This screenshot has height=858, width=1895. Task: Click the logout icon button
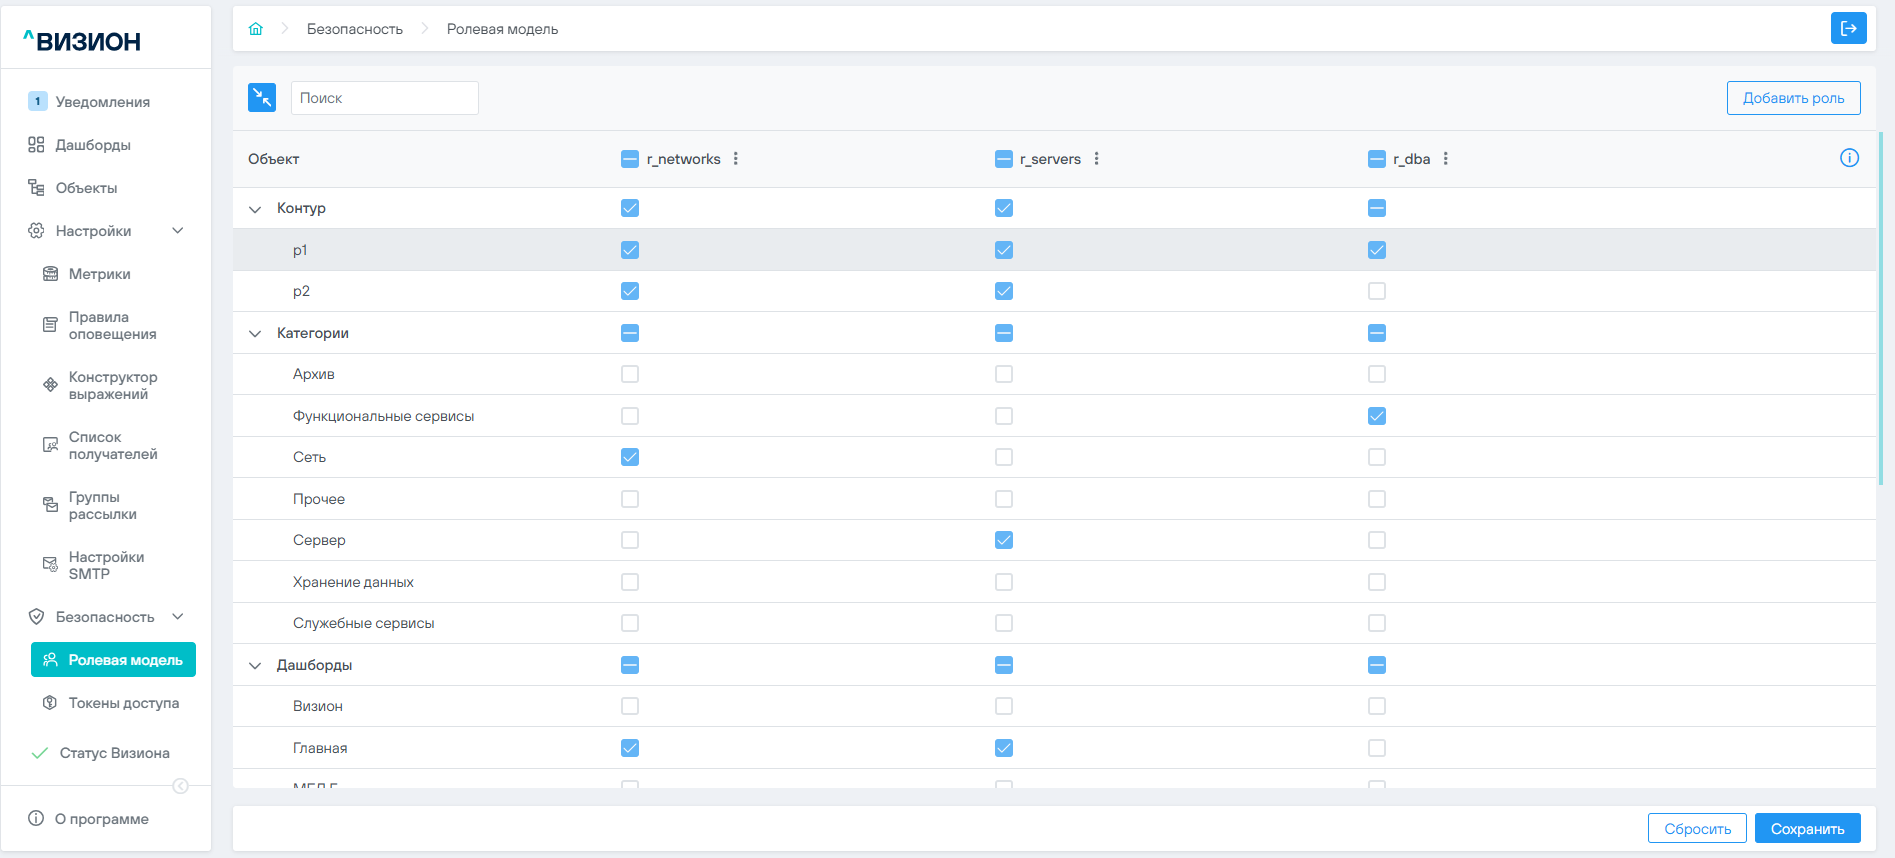point(1848,29)
